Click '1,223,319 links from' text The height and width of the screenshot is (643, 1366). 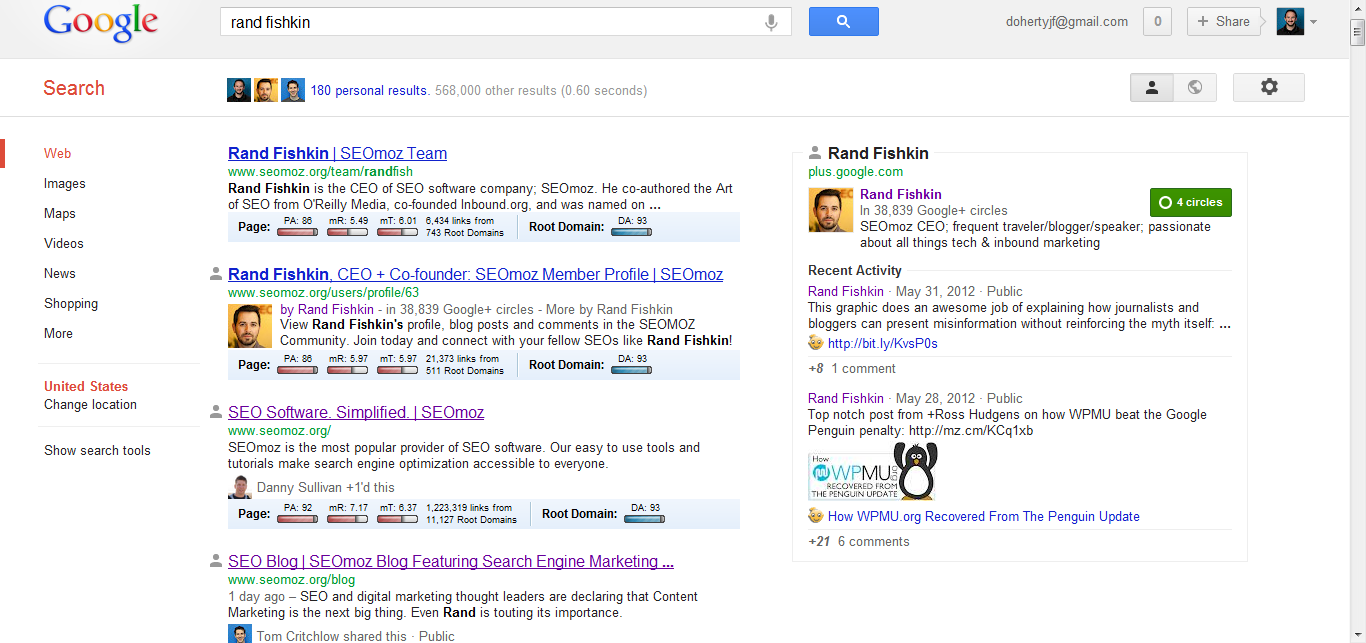click(x=469, y=508)
